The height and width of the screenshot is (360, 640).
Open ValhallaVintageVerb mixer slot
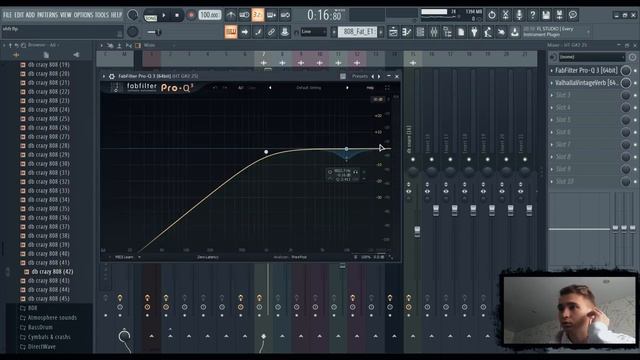(586, 83)
